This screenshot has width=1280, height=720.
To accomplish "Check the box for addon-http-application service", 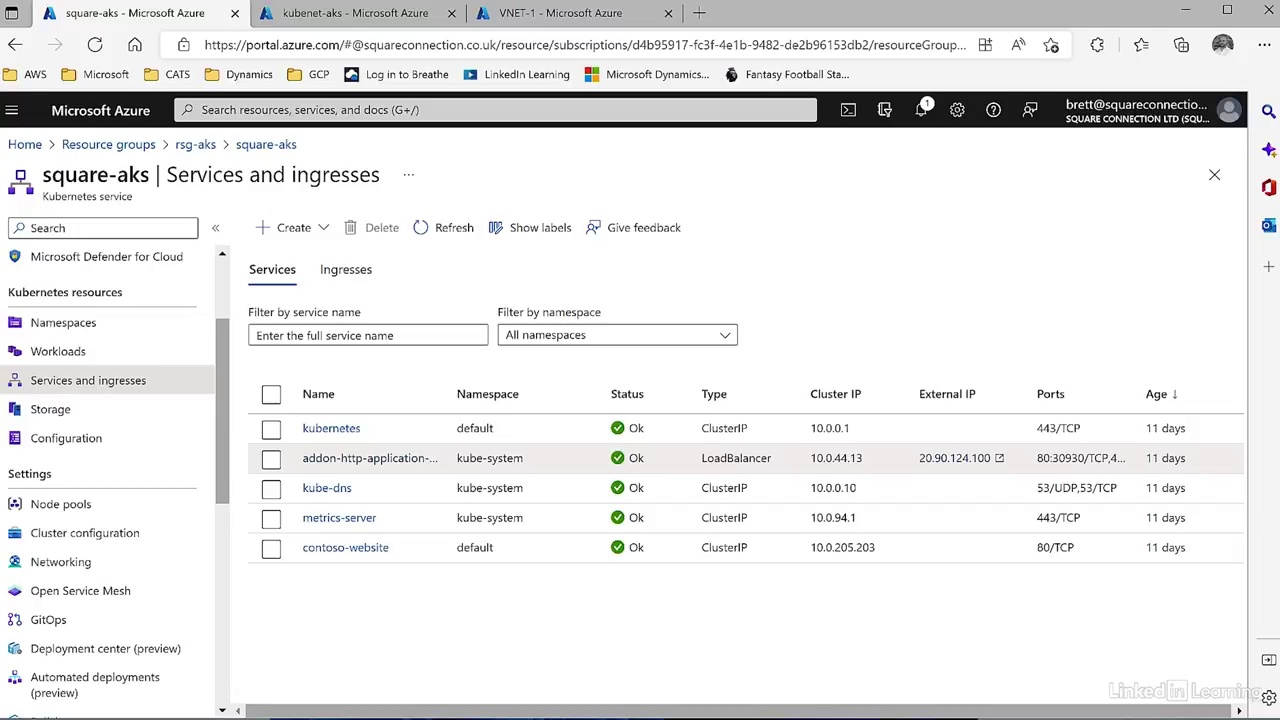I will 271,458.
